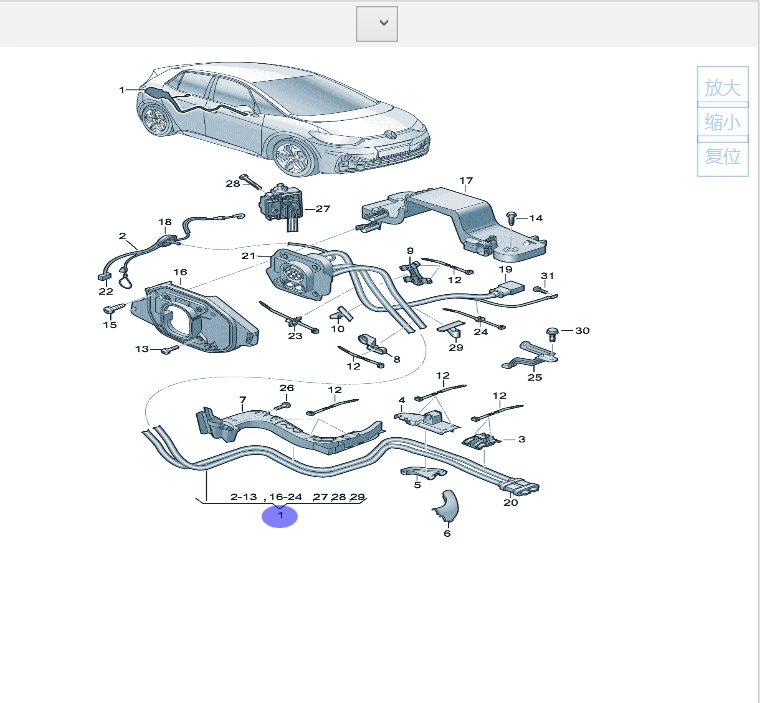
Task: Open the dropdown at the top of the page
Action: (377, 23)
